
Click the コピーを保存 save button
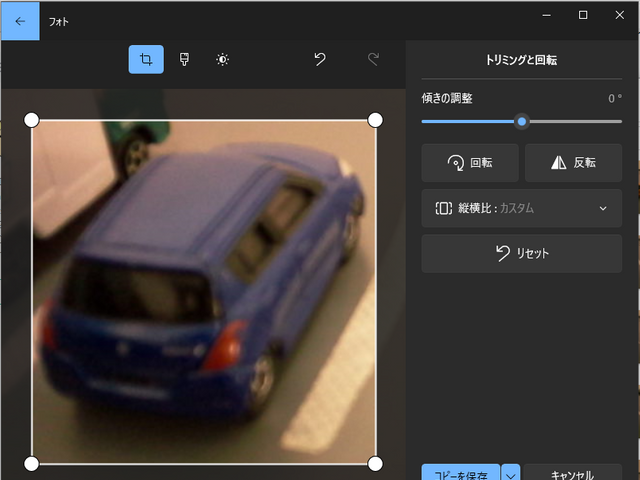(461, 474)
